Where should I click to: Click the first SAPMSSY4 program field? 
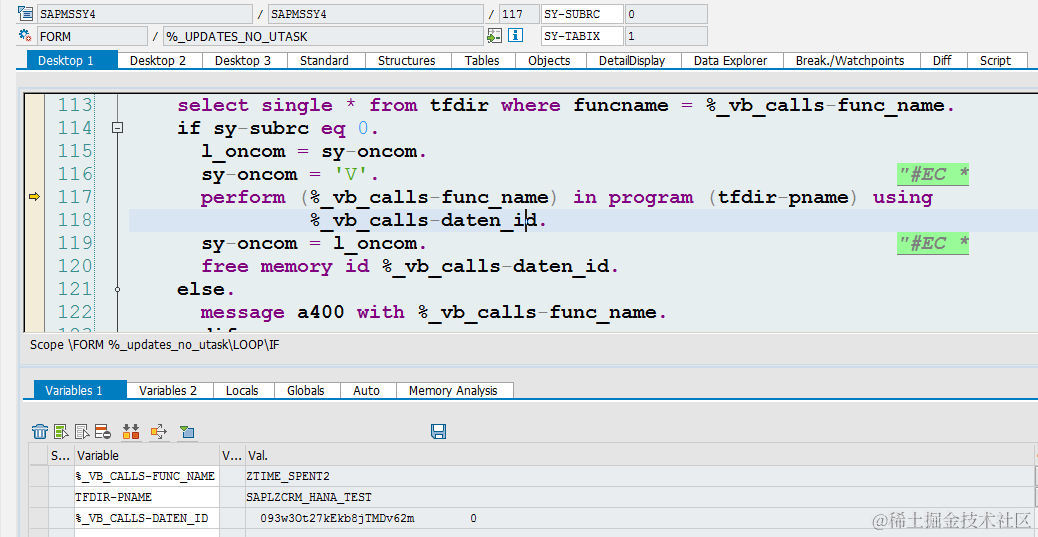click(145, 14)
